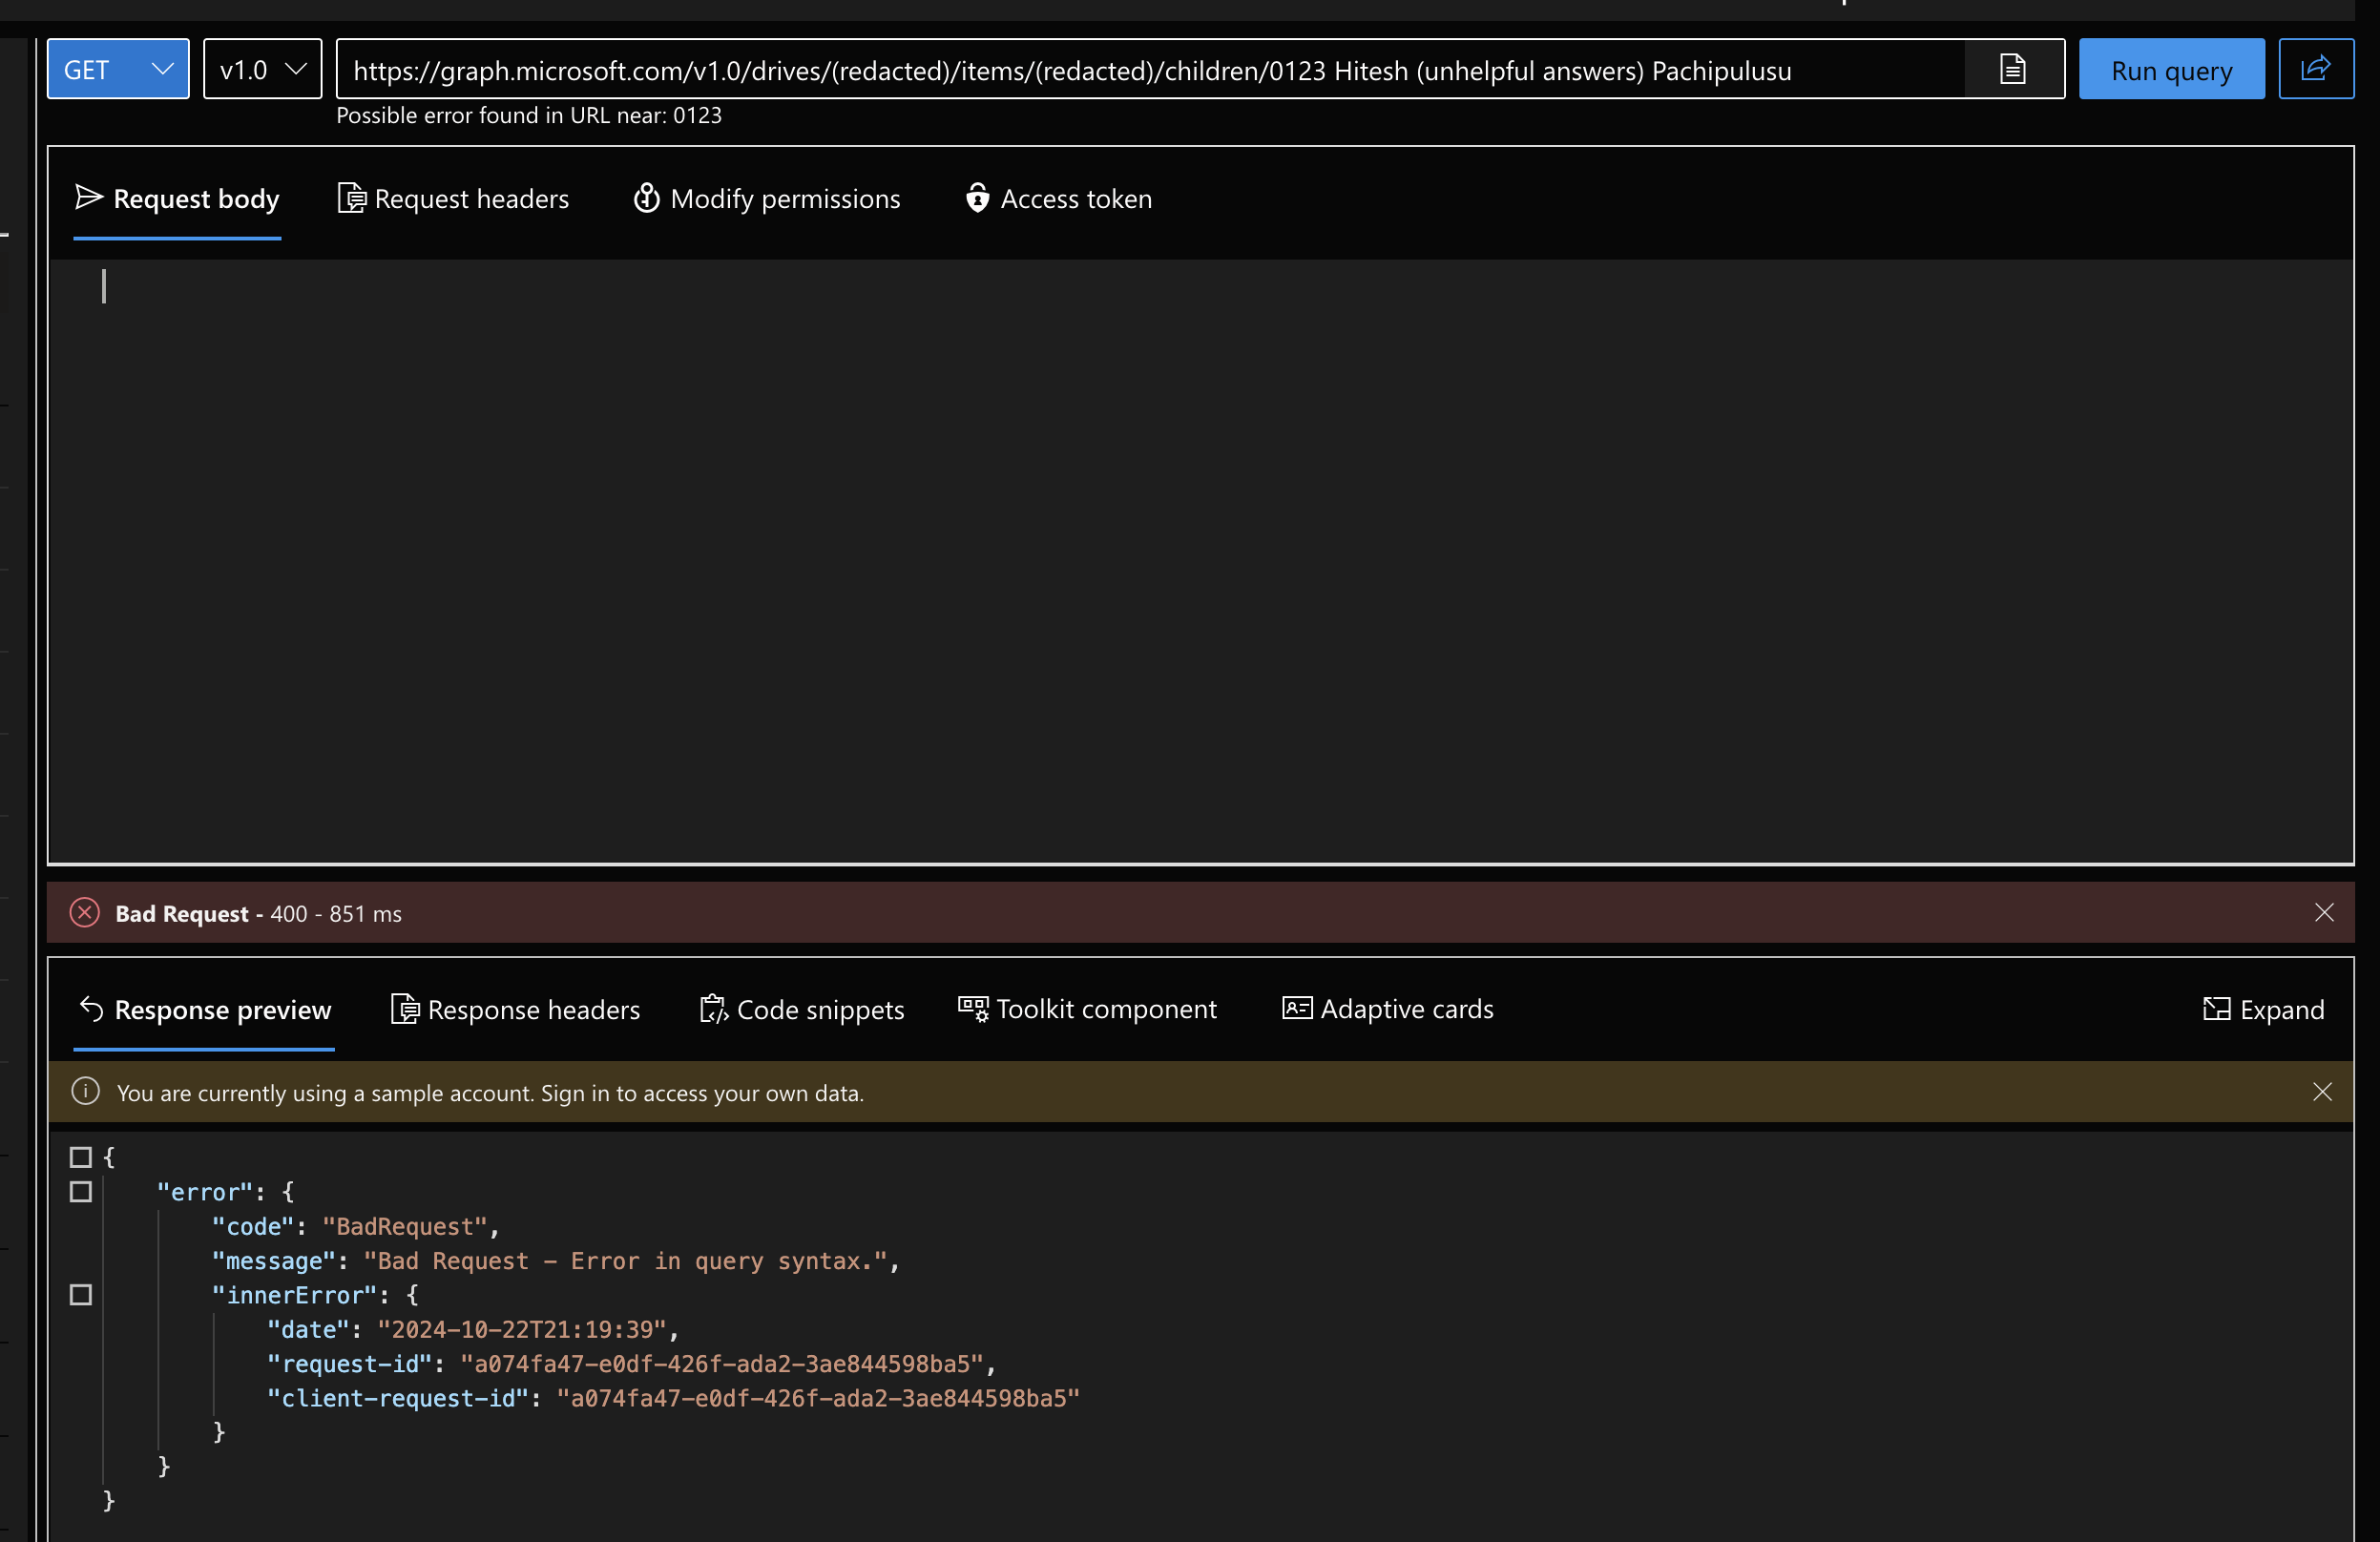Open the Expand response view icon
The height and width of the screenshot is (1542, 2380).
(2216, 1009)
